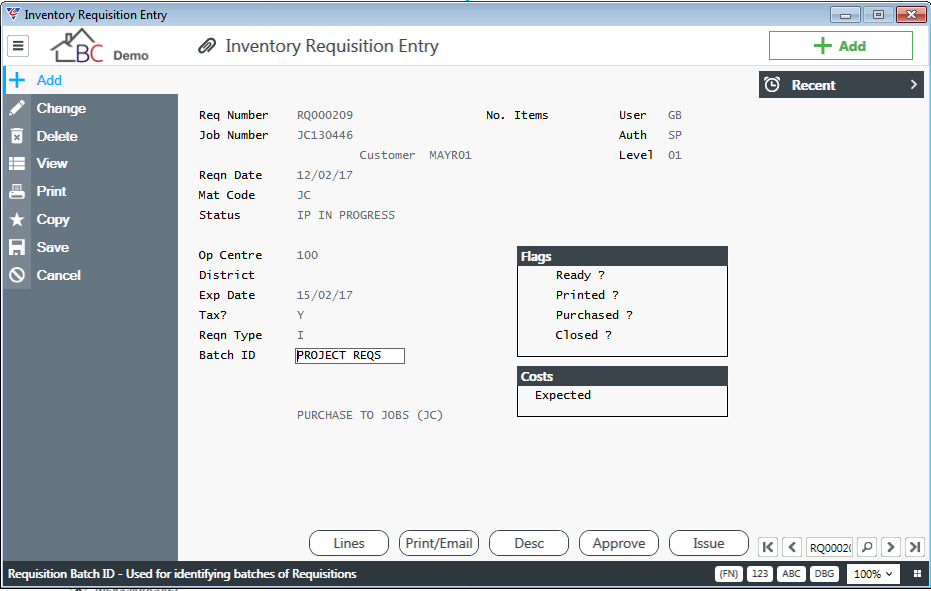Viewport: 931px width, 591px height.
Task: Click the Req Number value RQ000209
Action: [x=325, y=115]
